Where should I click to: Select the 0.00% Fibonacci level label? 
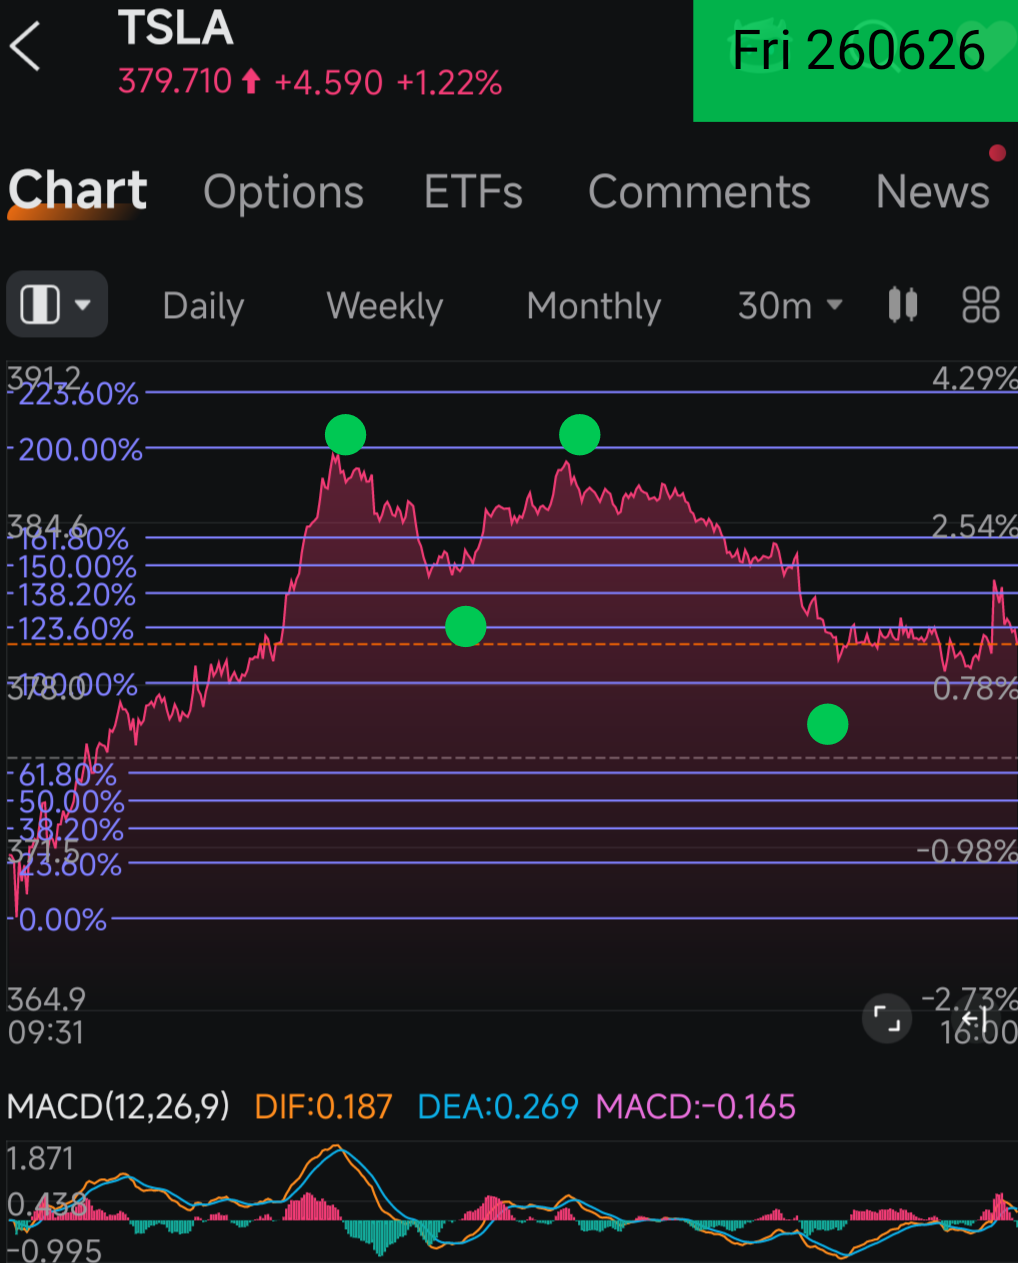tap(62, 920)
